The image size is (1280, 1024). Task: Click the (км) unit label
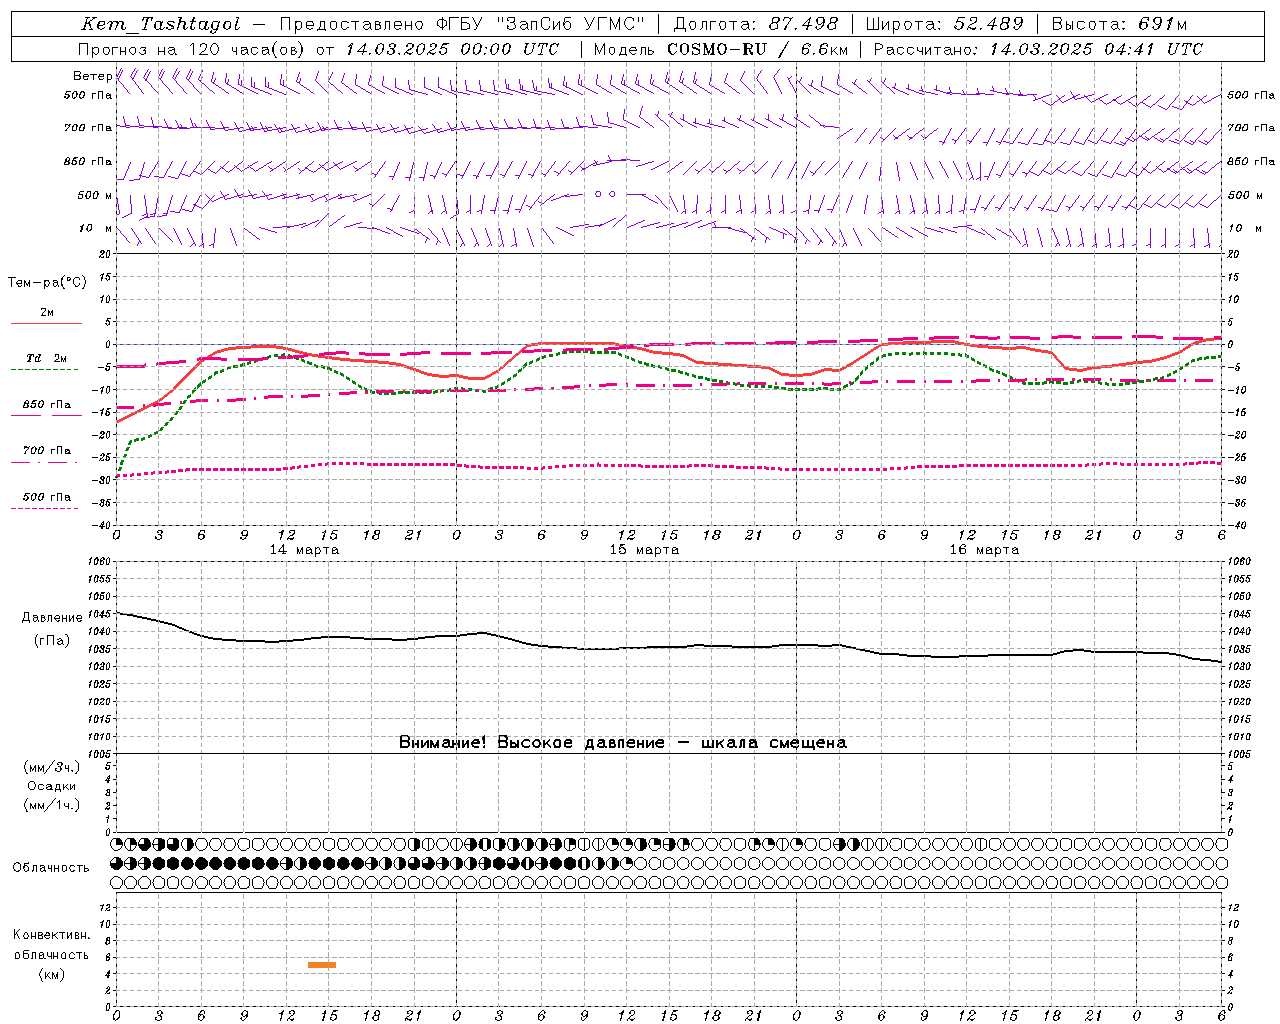(52, 974)
